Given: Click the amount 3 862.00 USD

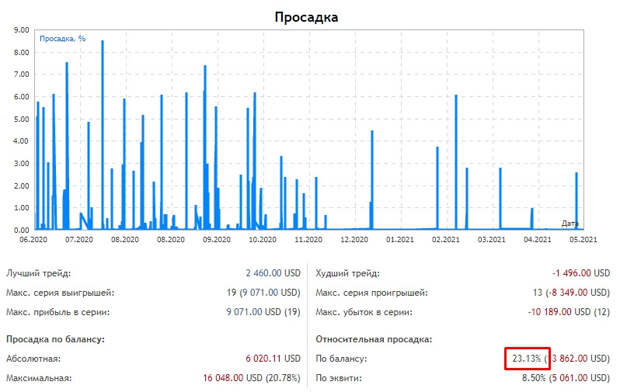Looking at the screenshot, I should pyautogui.click(x=580, y=359).
